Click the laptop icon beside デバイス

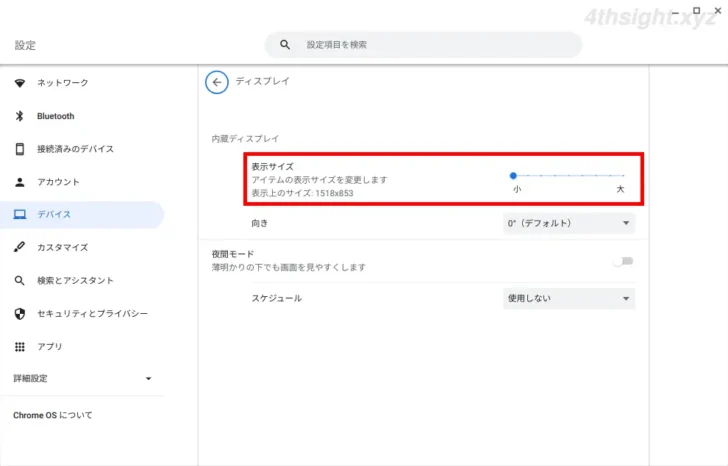point(20,214)
